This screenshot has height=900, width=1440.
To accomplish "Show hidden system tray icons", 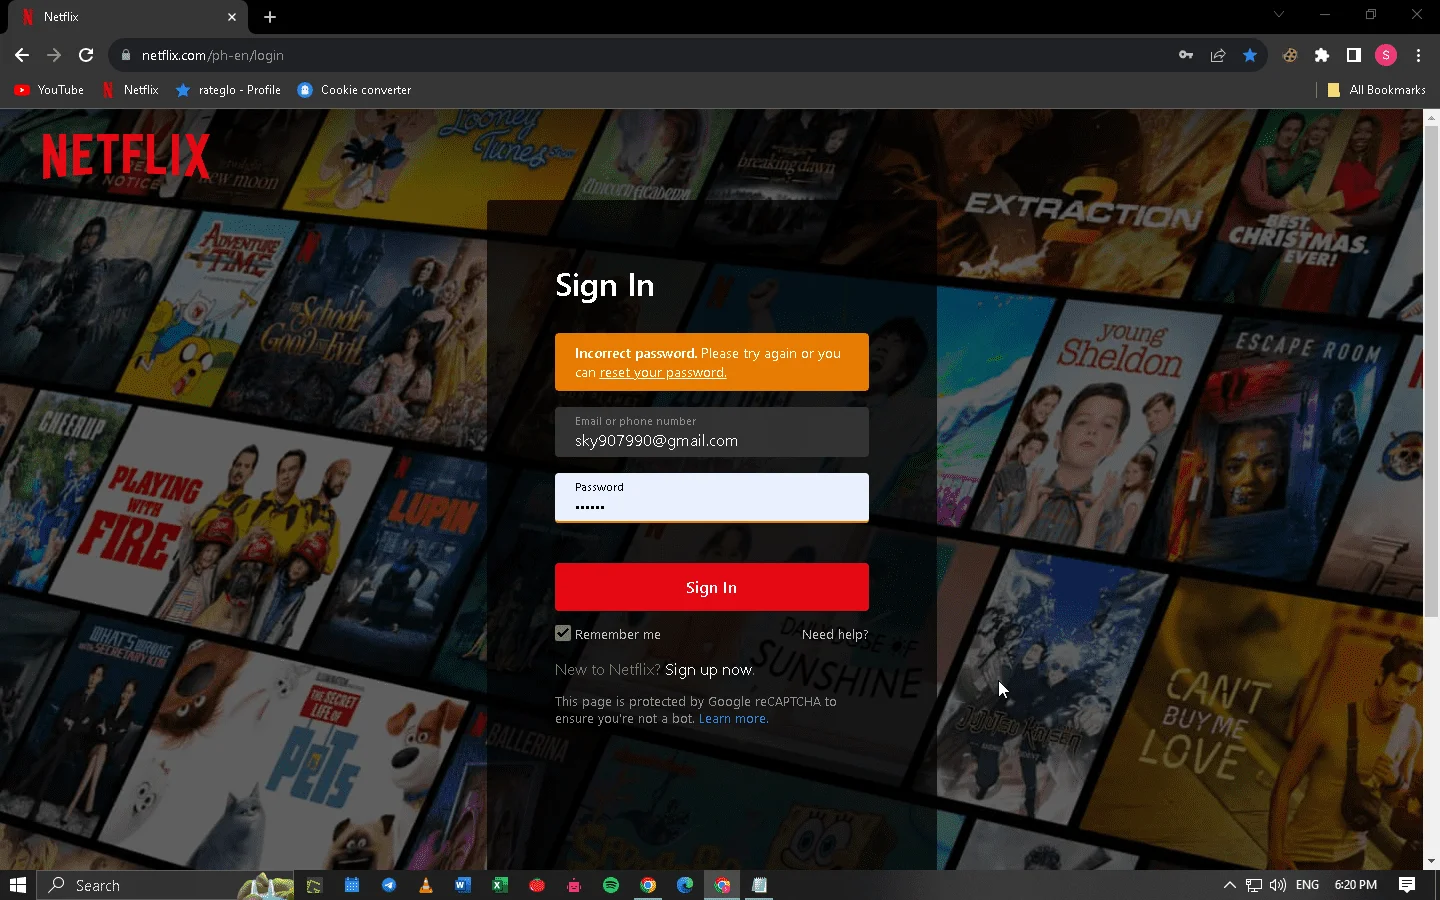I will click(1230, 885).
